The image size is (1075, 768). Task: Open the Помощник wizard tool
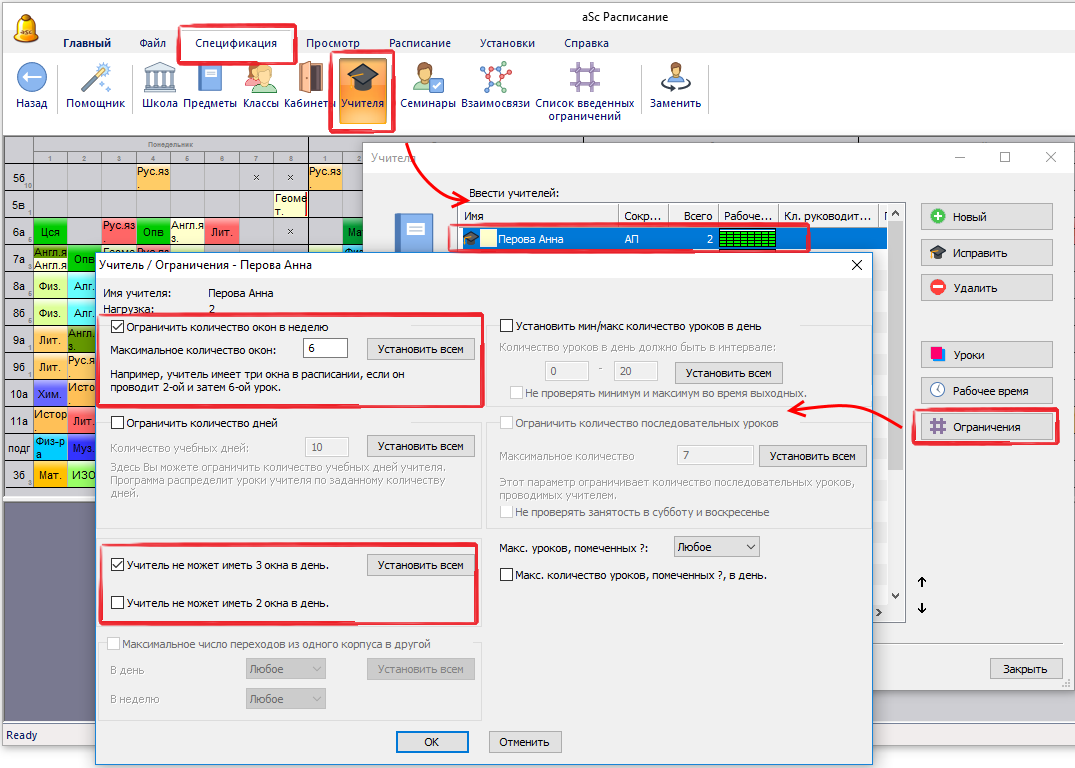[x=95, y=79]
